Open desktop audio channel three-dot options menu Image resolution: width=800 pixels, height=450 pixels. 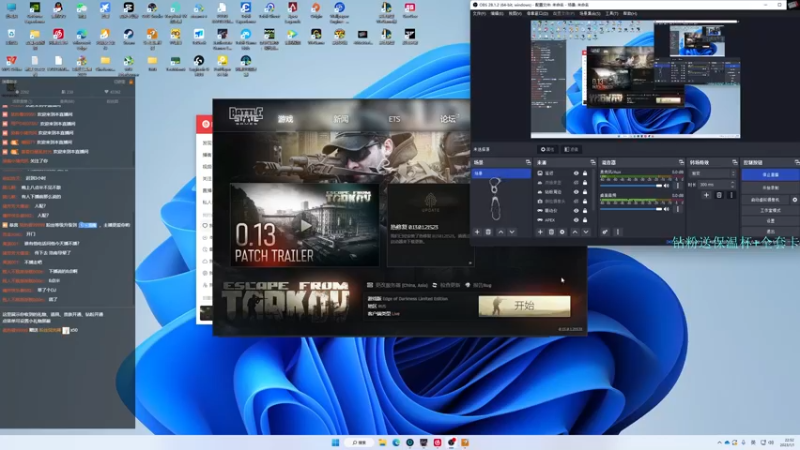tap(678, 209)
